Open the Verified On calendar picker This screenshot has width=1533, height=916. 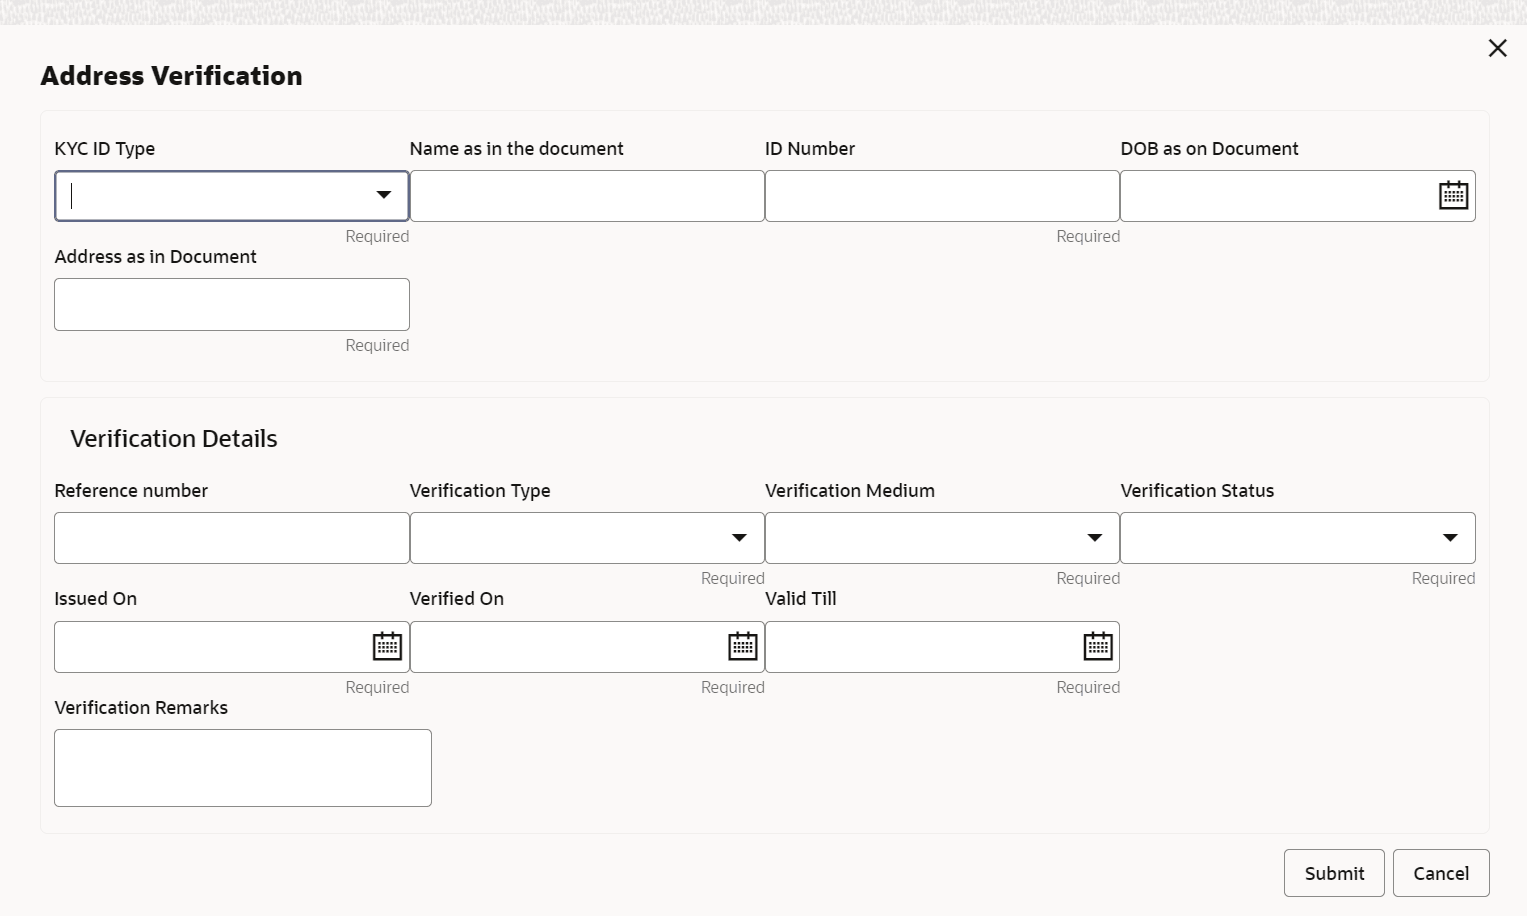(x=742, y=646)
